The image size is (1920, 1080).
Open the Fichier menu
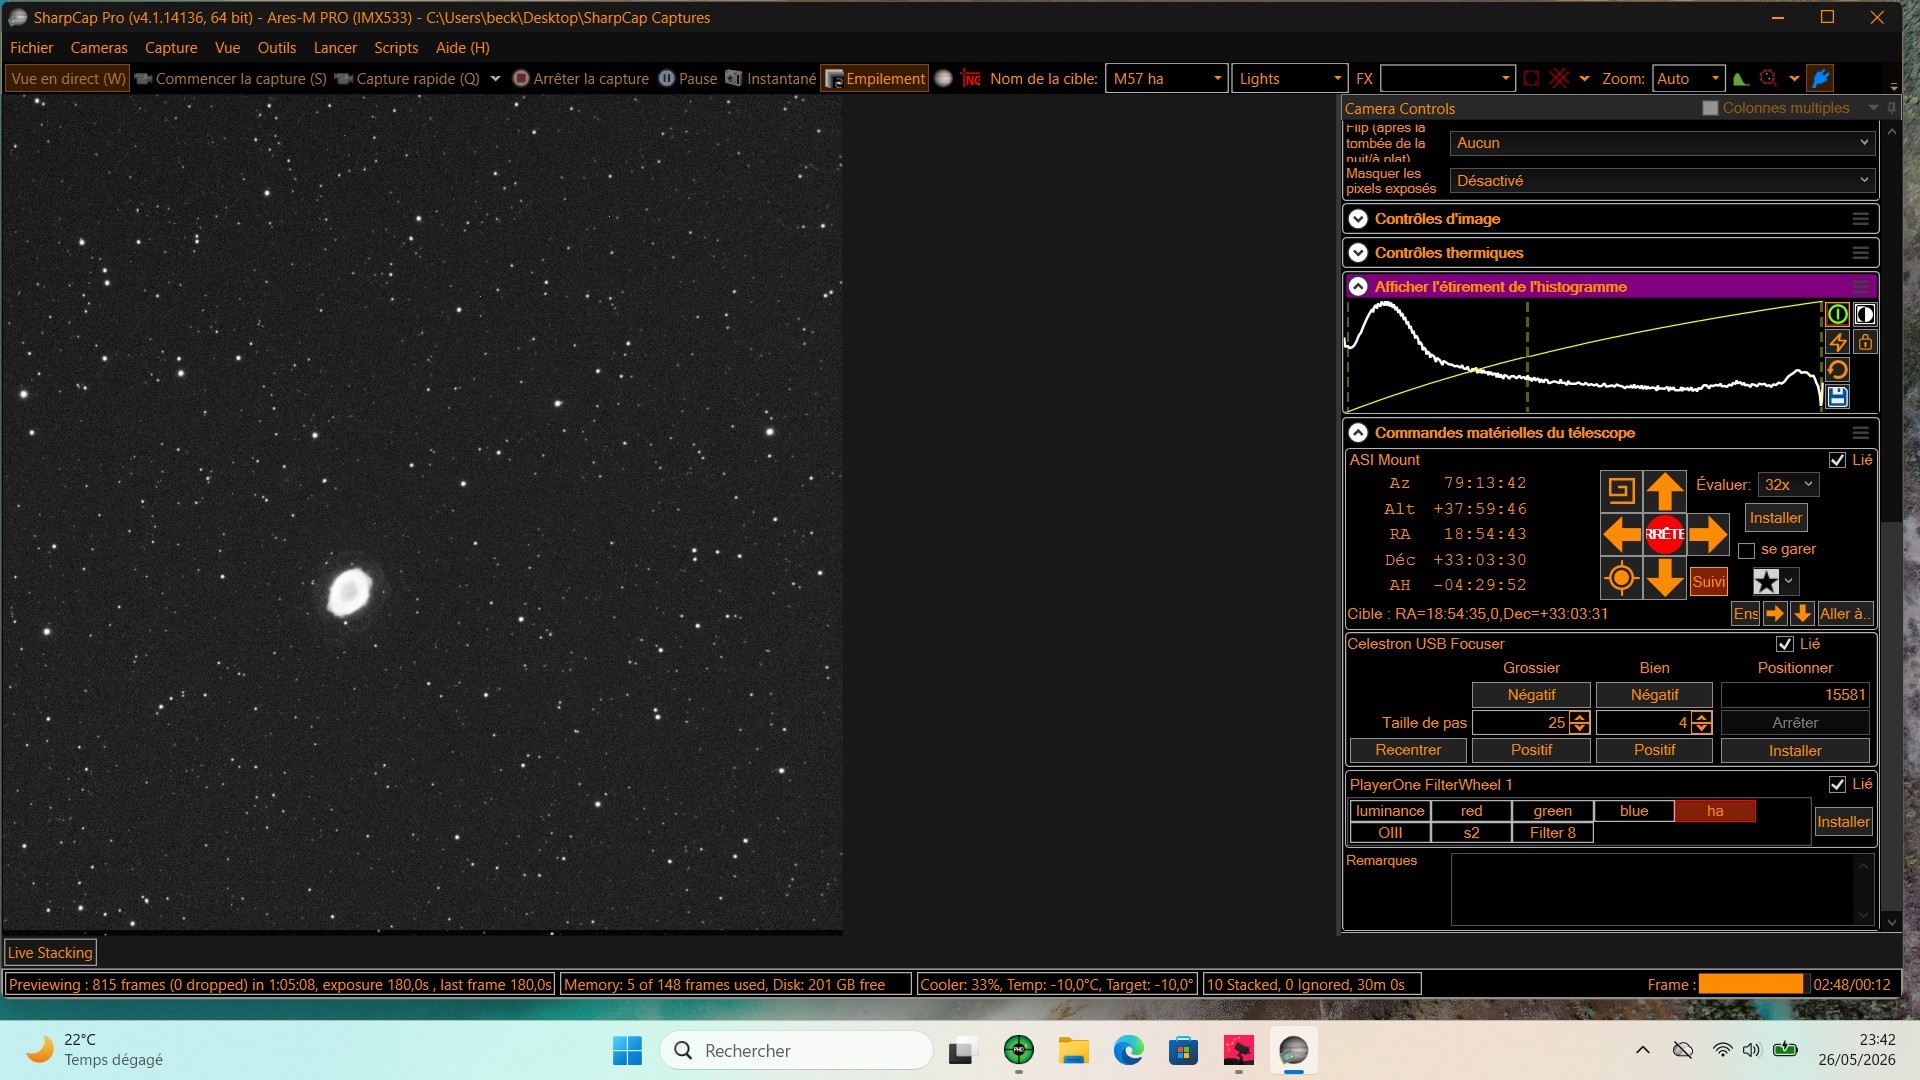pos(31,48)
